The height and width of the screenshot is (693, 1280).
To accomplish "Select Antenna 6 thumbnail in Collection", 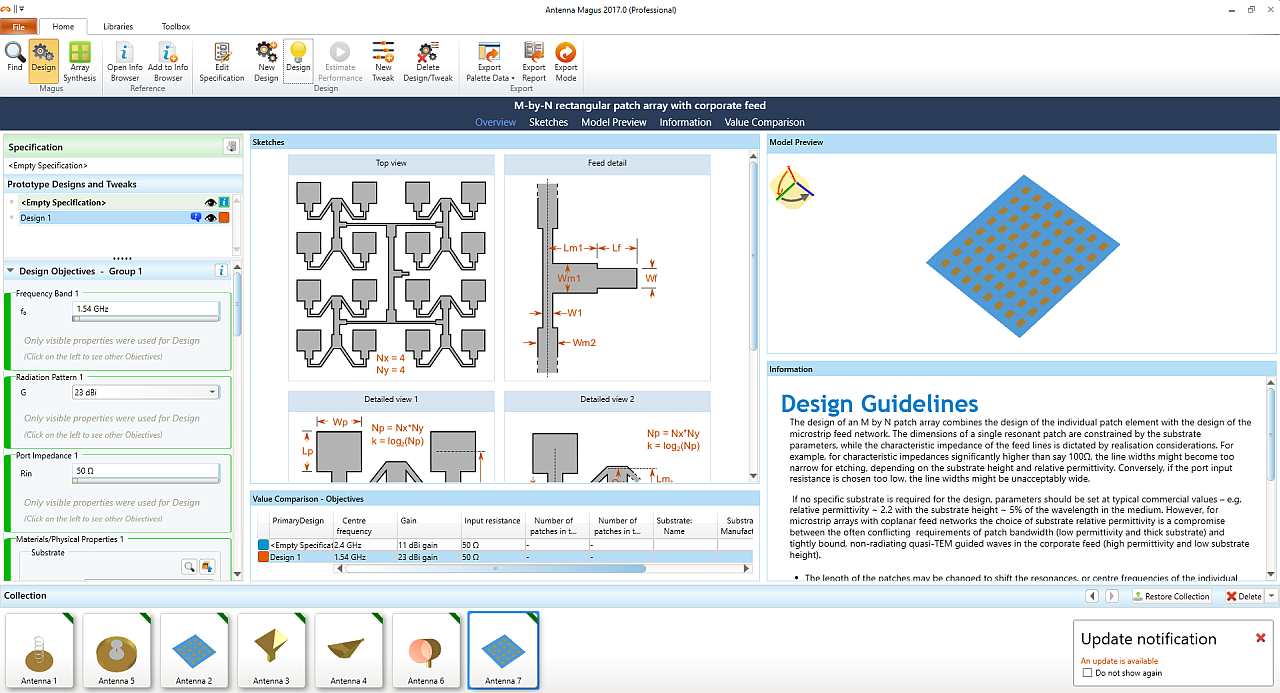I will point(426,651).
